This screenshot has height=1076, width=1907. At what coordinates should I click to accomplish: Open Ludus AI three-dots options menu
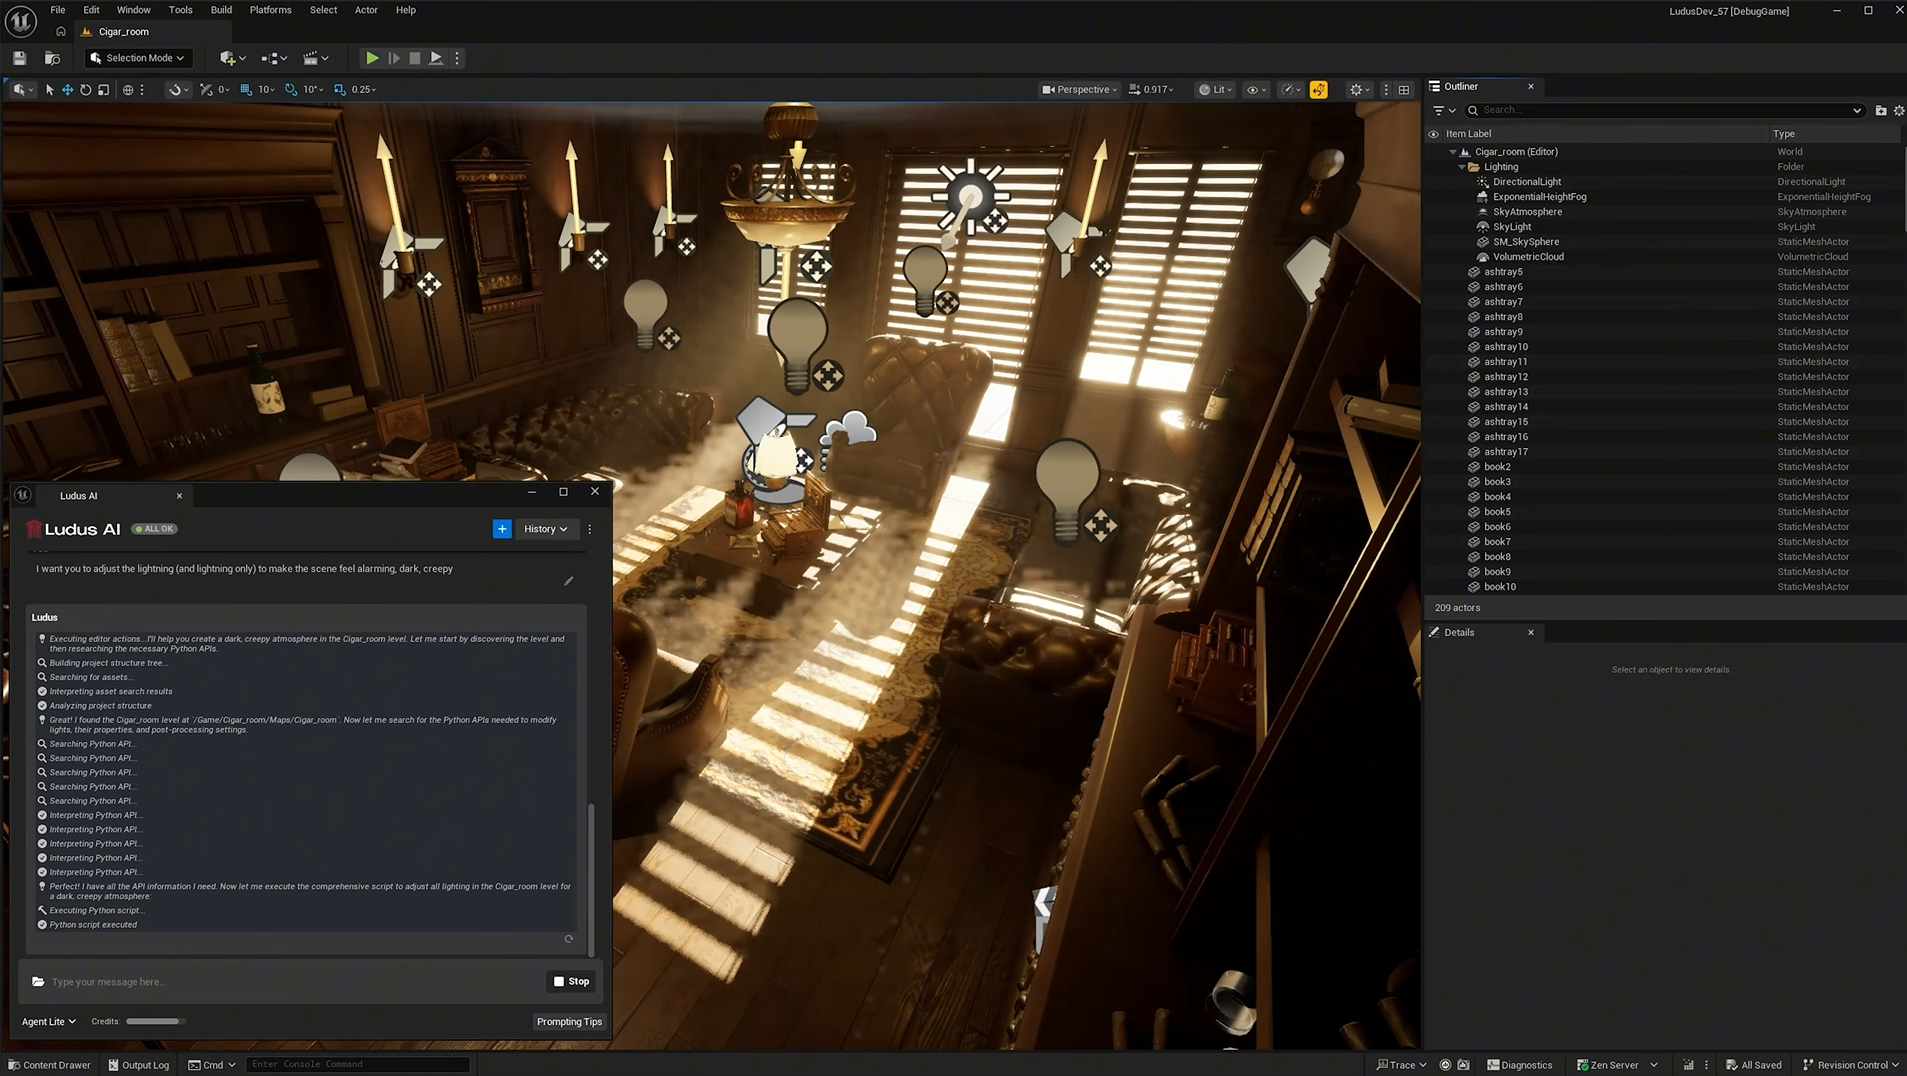click(x=590, y=529)
